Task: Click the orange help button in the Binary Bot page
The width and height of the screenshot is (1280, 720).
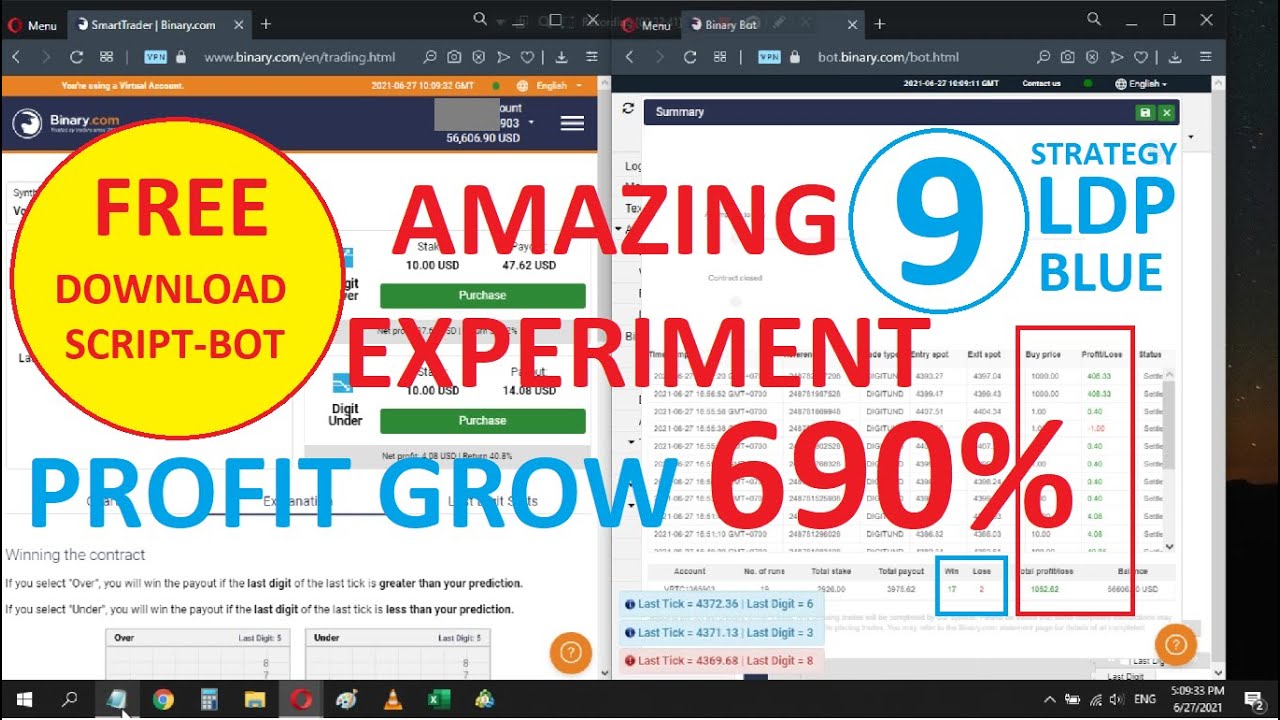Action: click(x=1176, y=644)
